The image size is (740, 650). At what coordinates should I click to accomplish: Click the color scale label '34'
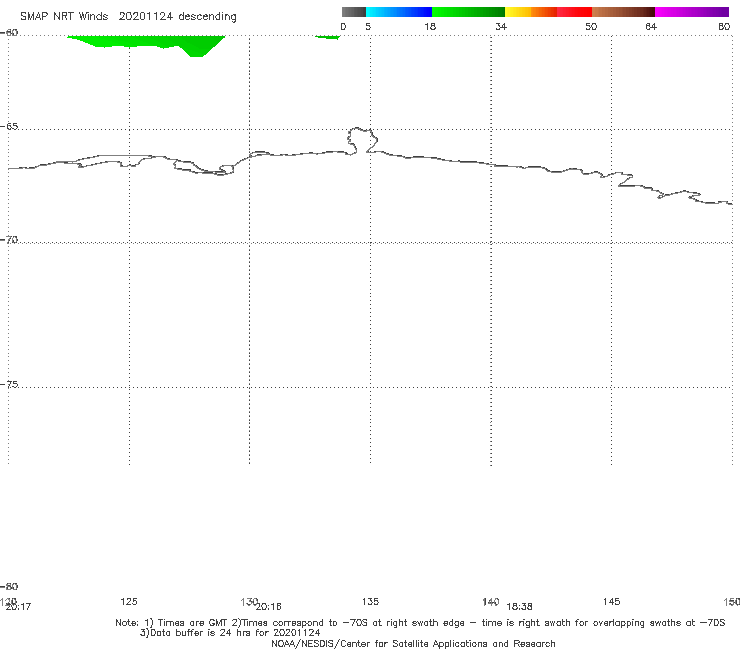click(501, 26)
